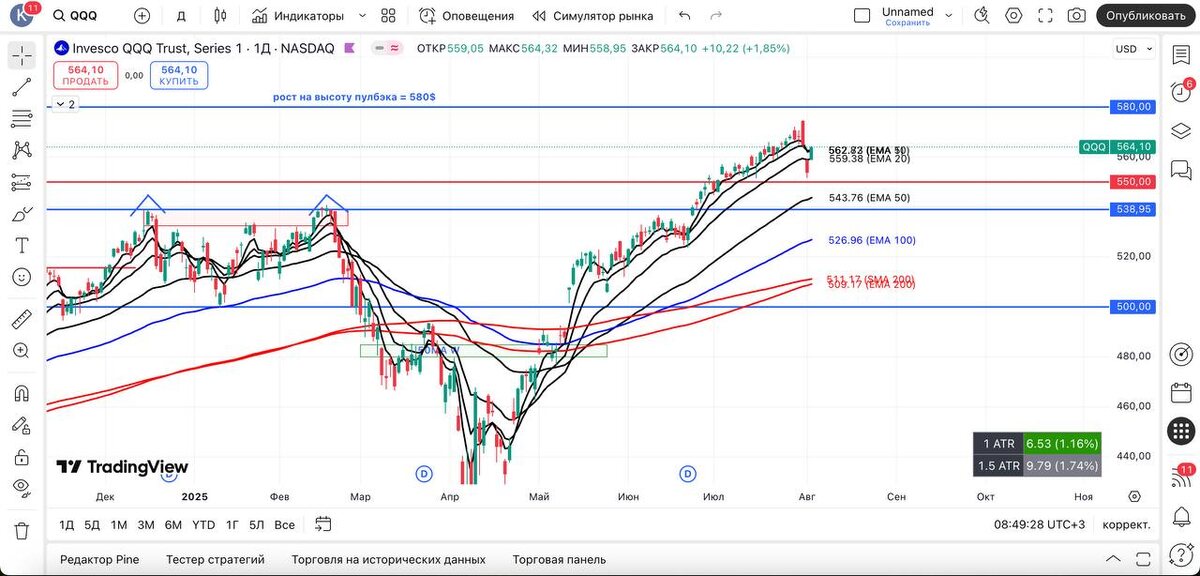1200x576 pixels.
Task: Redo the last chart action
Action: click(x=715, y=16)
